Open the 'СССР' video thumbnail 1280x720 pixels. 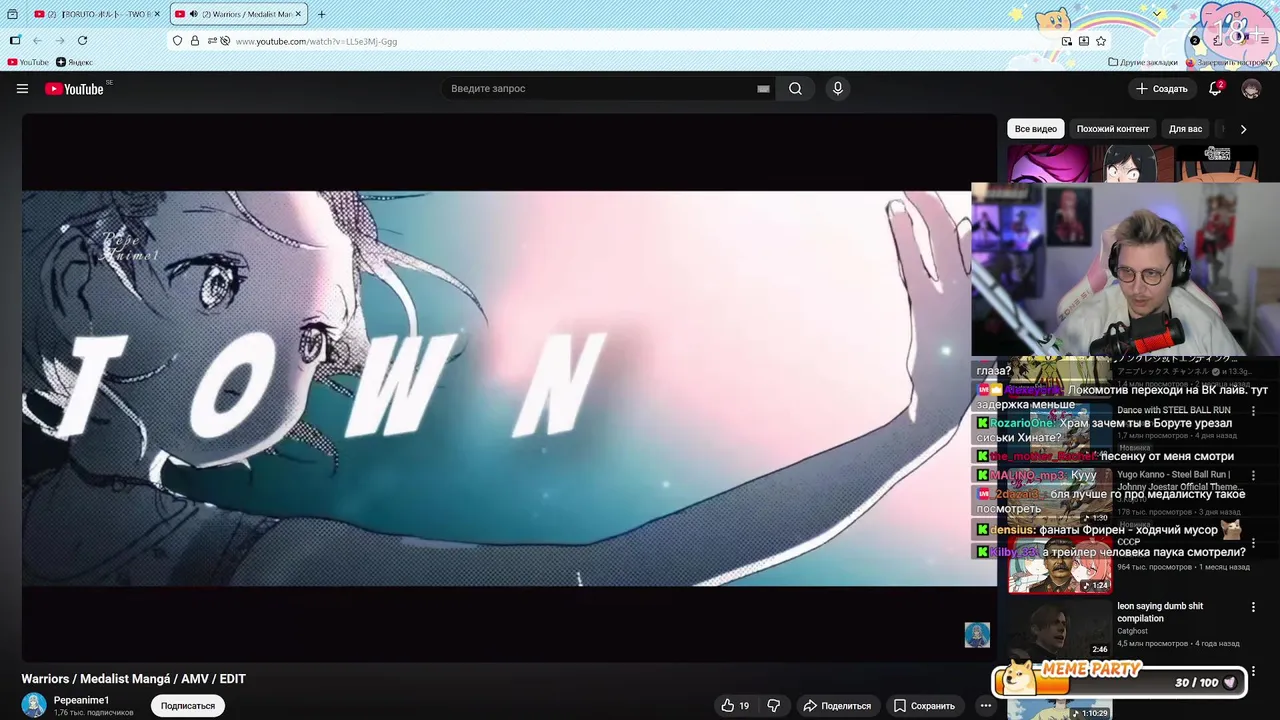(1060, 564)
